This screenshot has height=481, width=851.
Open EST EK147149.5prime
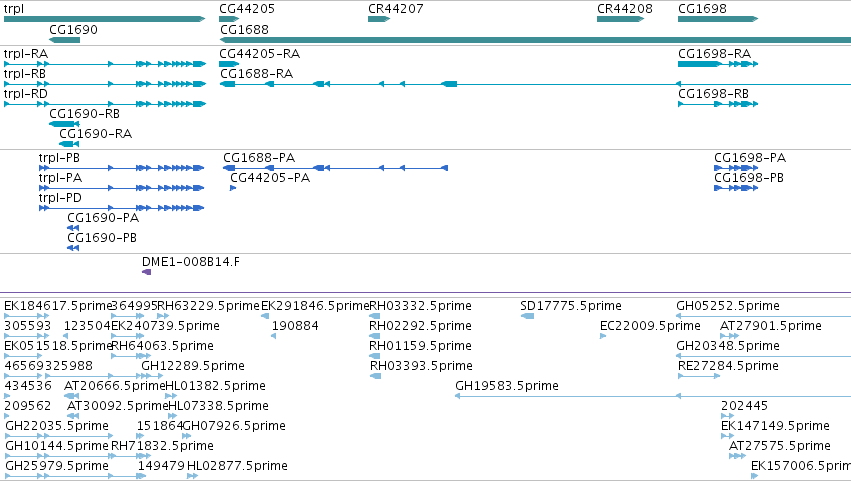[727, 436]
